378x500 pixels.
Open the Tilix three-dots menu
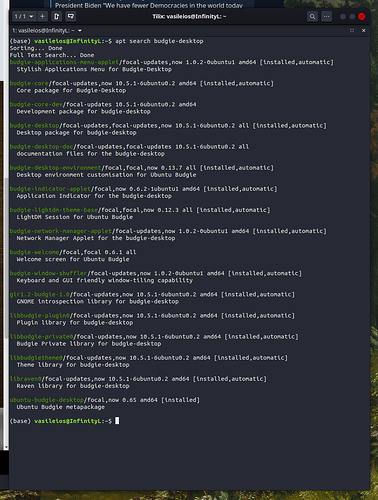coord(327,16)
